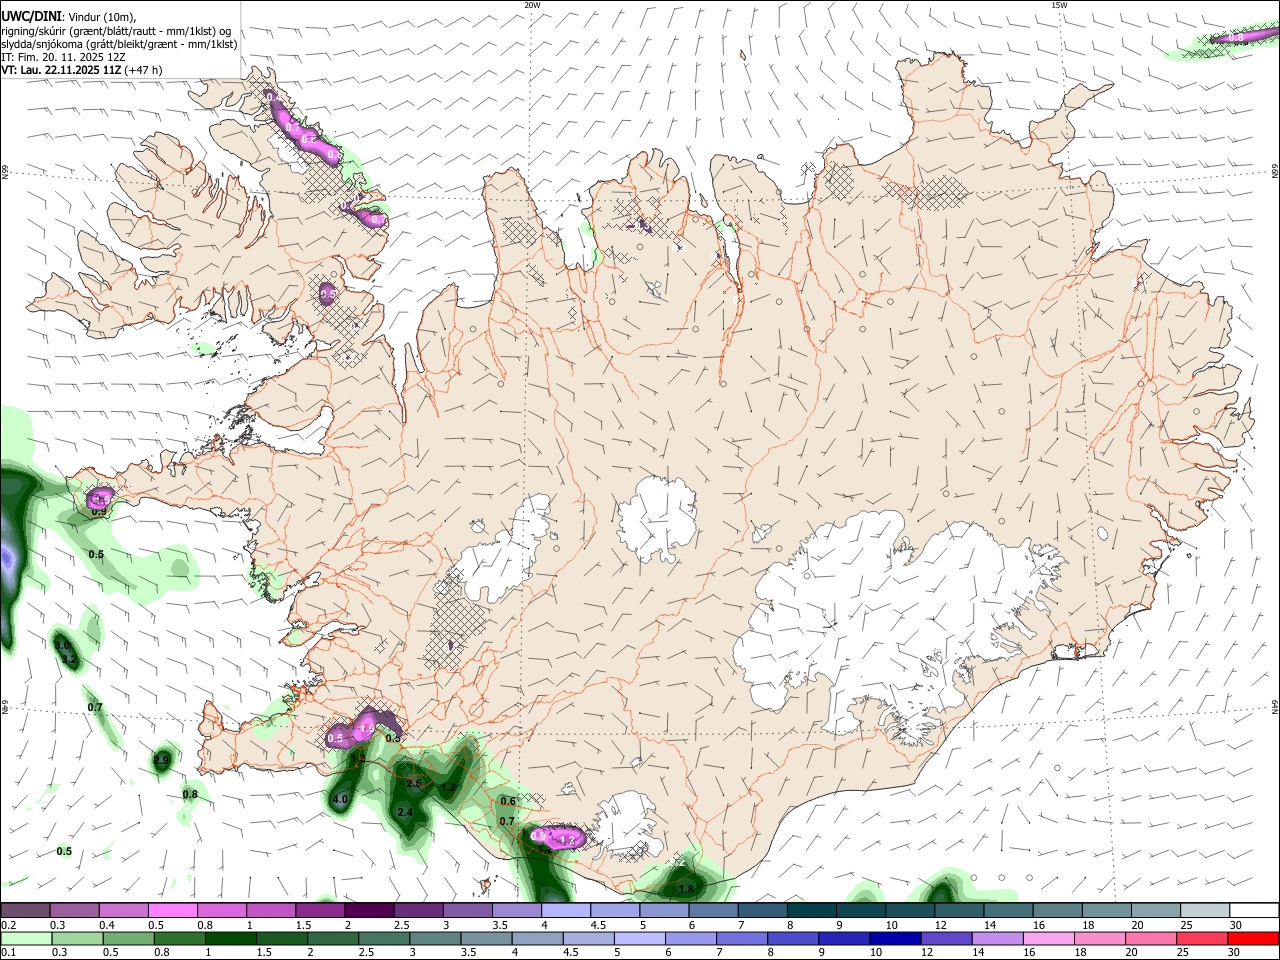1280x960 pixels.
Task: Click the 4.0 precipitation value on the map
Action: pos(340,800)
